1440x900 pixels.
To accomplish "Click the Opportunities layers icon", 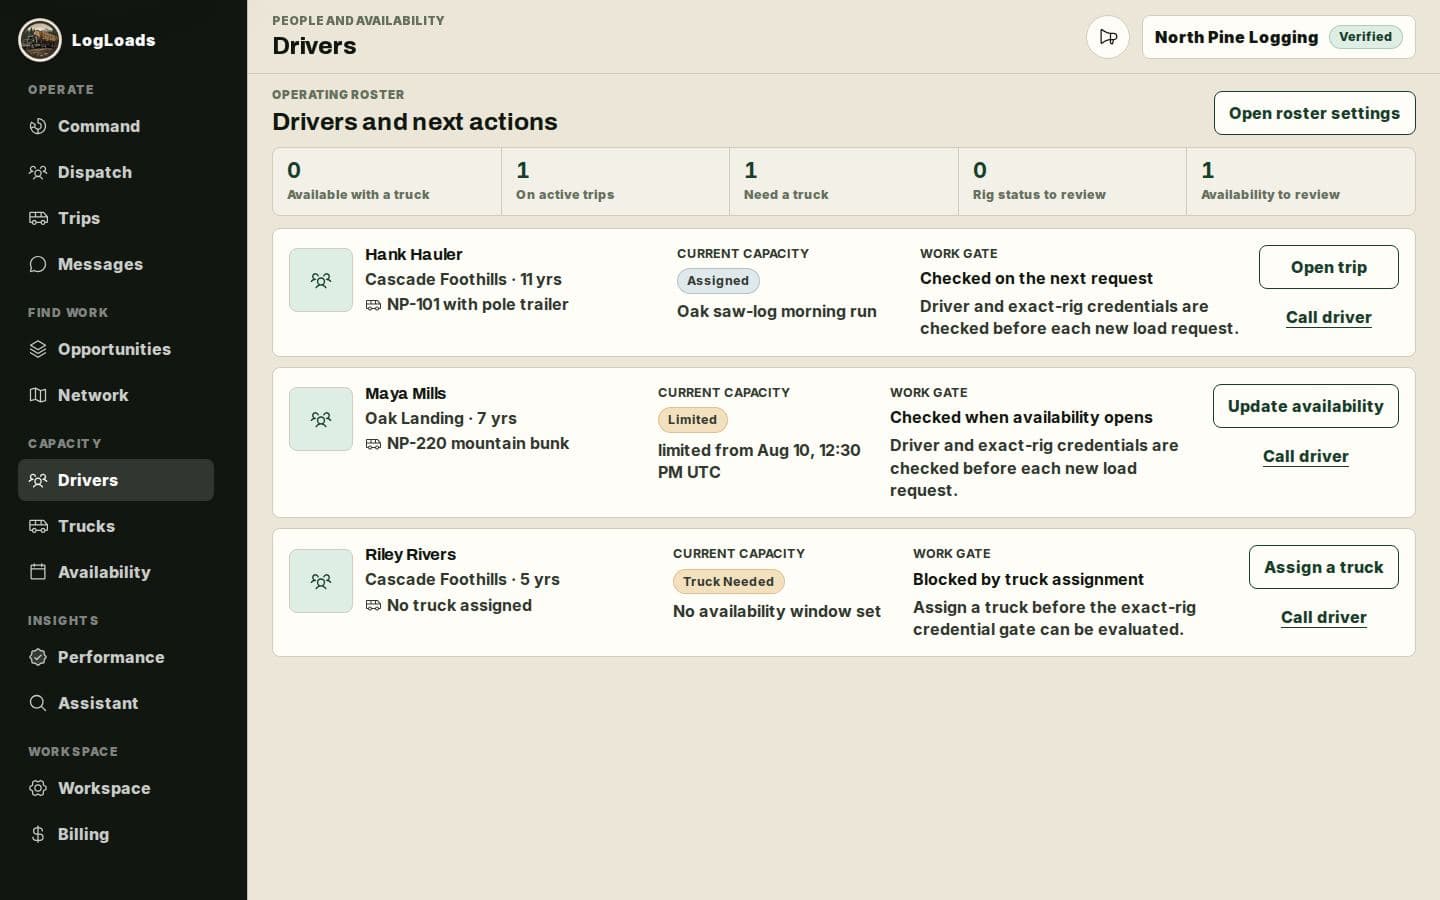I will (38, 349).
